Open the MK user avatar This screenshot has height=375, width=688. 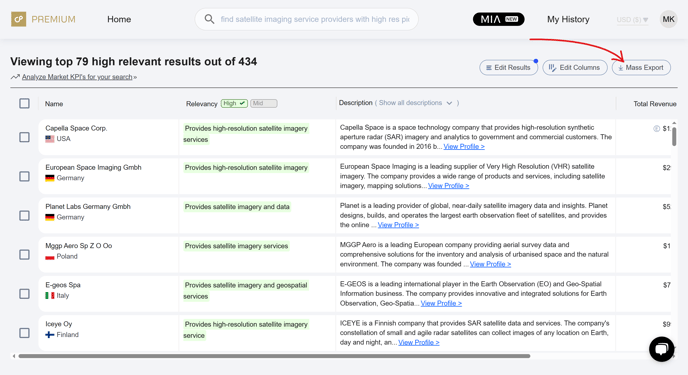[668, 19]
